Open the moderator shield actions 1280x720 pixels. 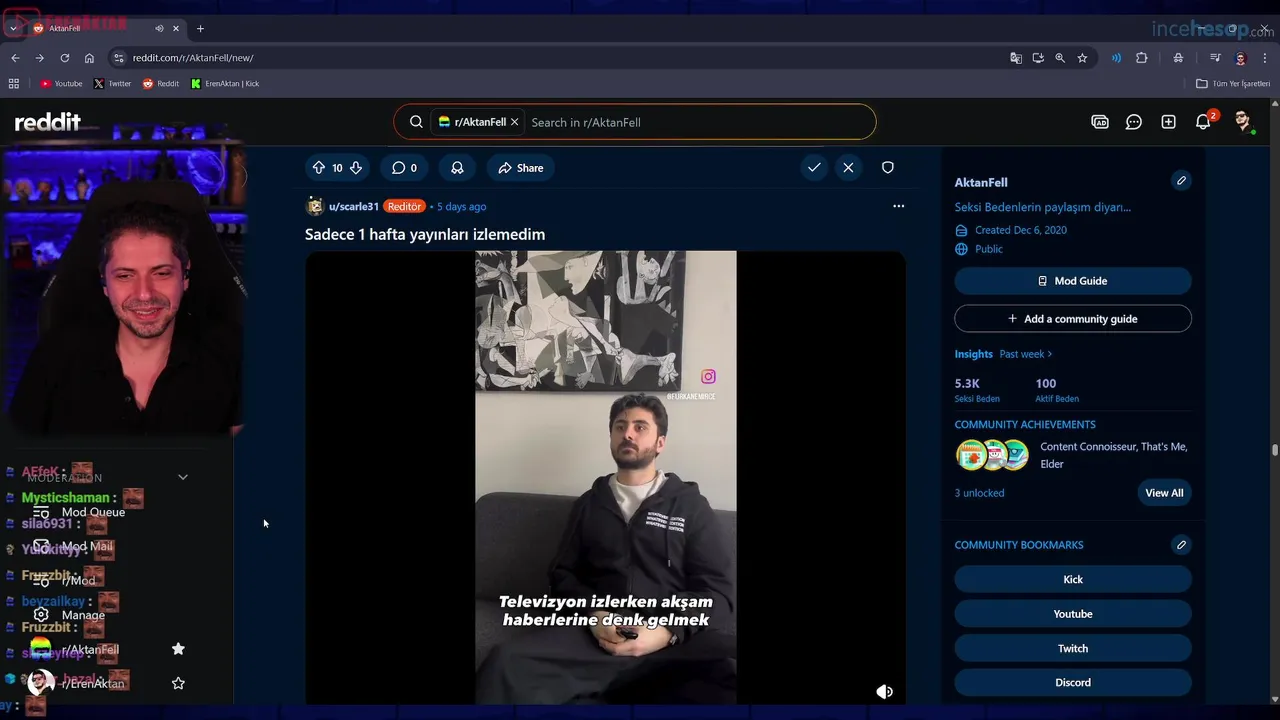888,168
